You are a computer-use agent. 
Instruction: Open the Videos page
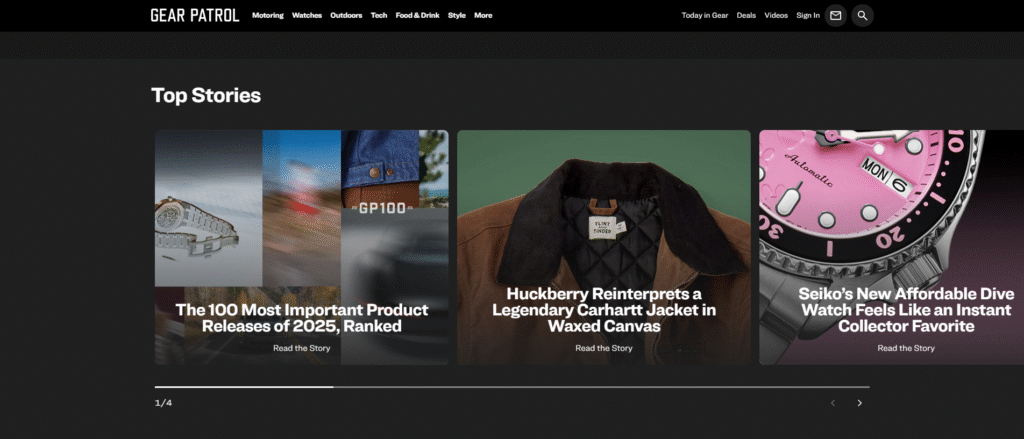tap(776, 16)
